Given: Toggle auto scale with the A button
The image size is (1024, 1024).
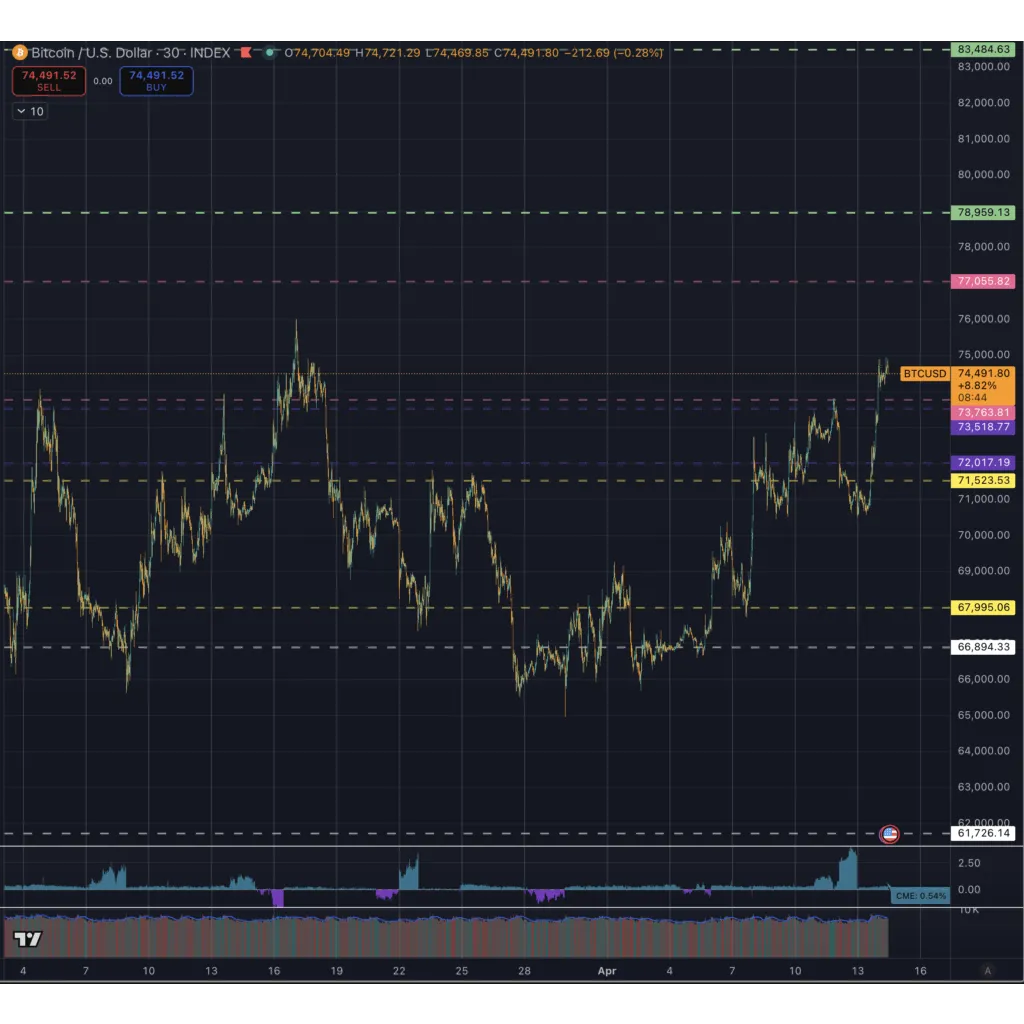Looking at the screenshot, I should tap(987, 971).
